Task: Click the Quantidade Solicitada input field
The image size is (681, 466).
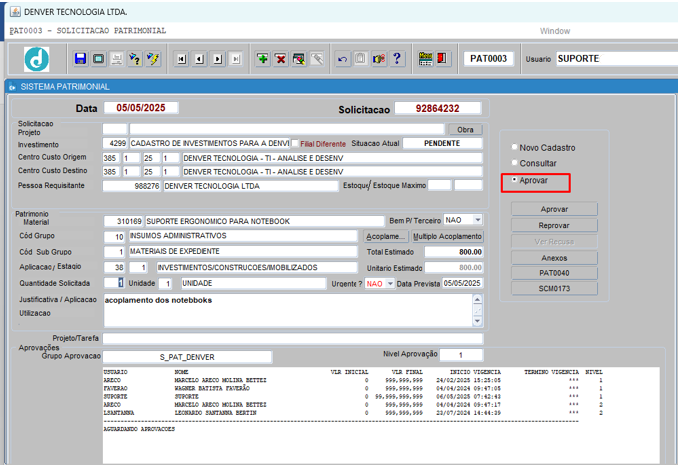Action: 114,283
